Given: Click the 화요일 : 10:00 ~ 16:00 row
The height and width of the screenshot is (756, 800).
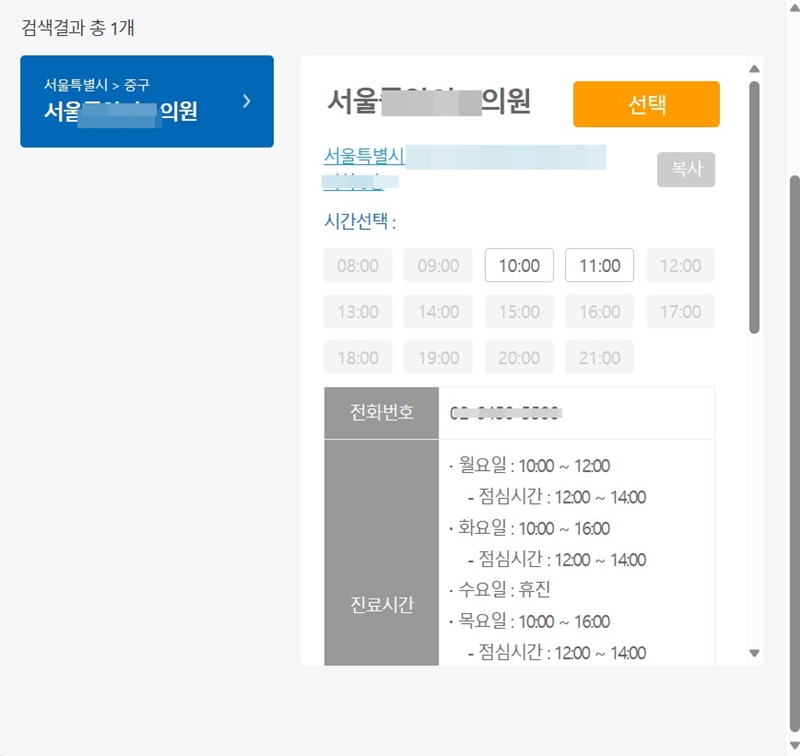Looking at the screenshot, I should click(x=529, y=528).
